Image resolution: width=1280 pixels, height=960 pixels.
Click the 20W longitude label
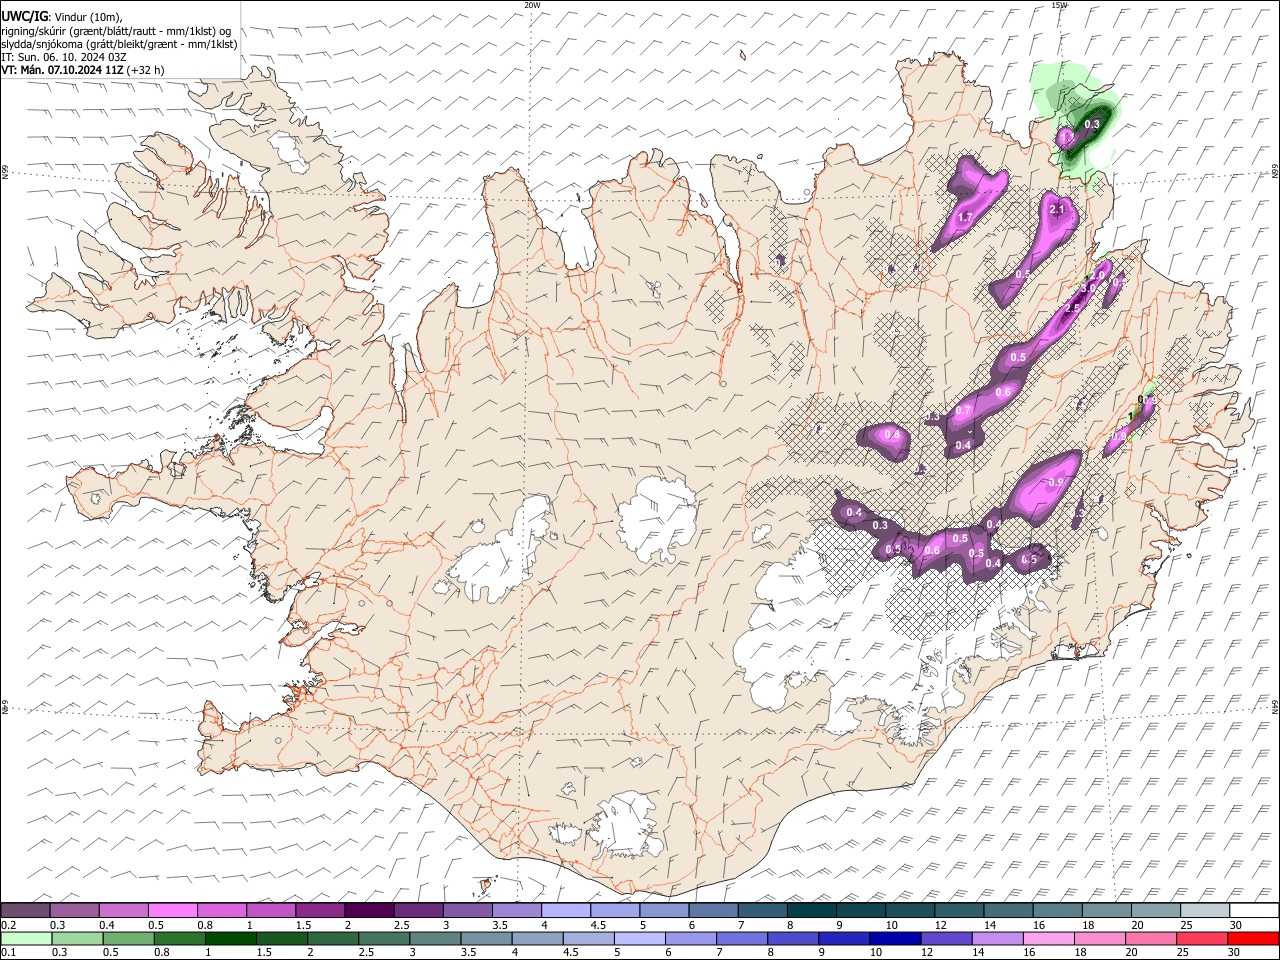[532, 5]
